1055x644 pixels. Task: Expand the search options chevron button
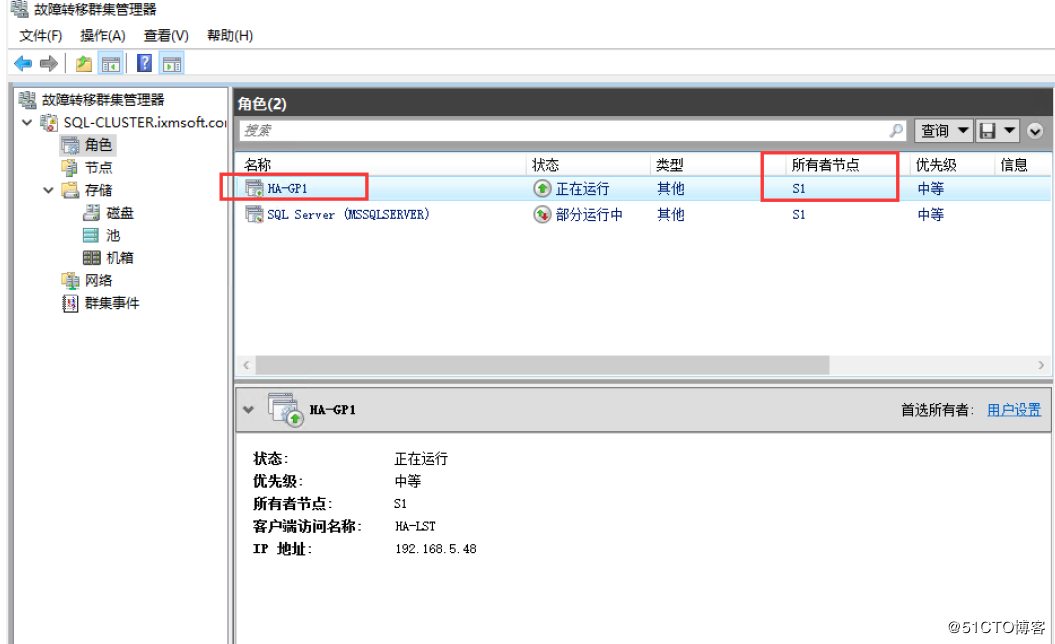[1035, 131]
